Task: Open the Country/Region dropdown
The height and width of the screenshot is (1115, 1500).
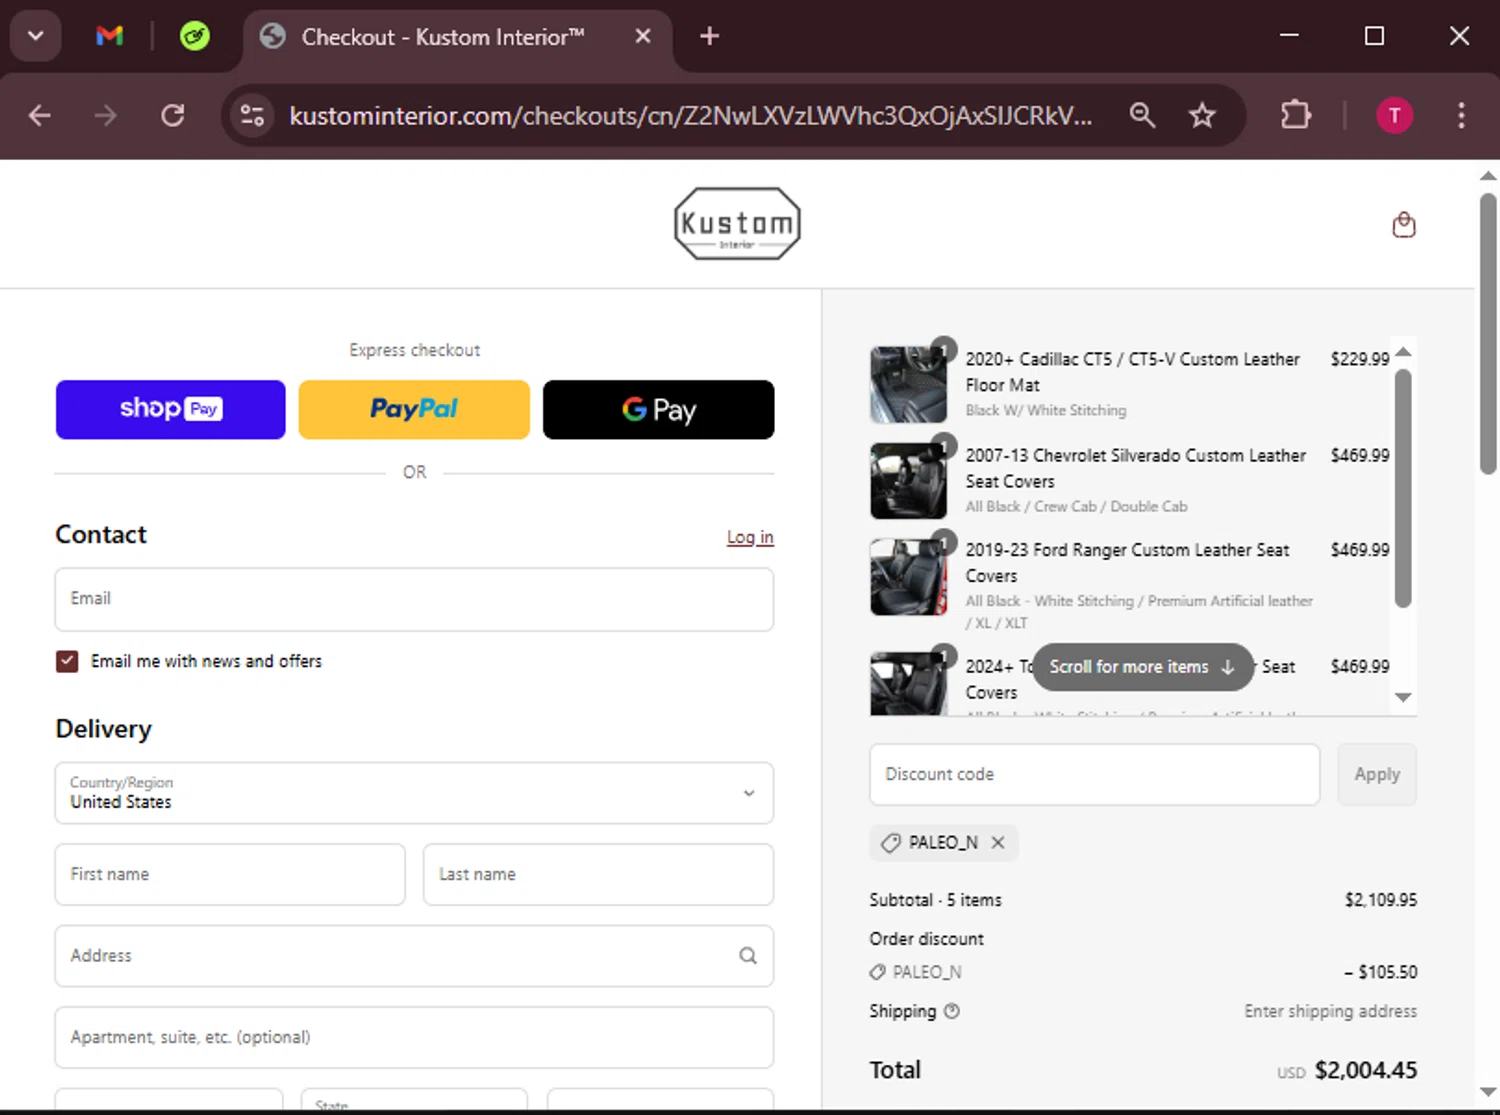Action: click(414, 793)
